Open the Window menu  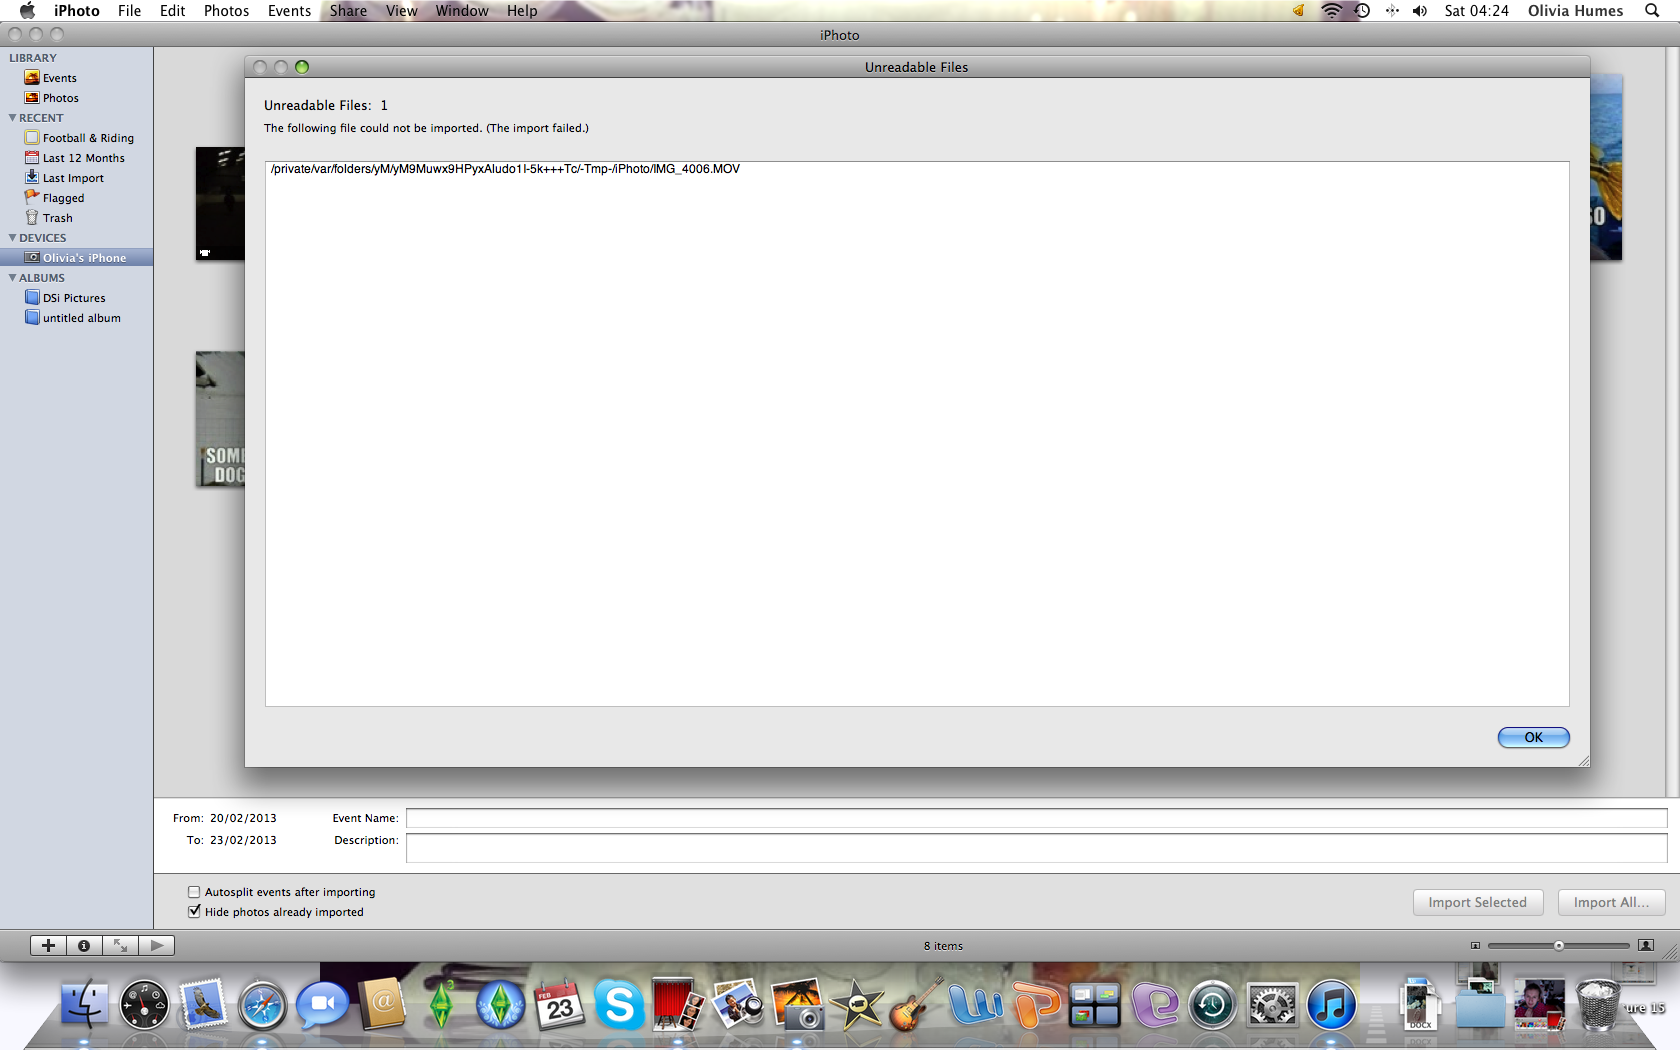[x=462, y=11]
